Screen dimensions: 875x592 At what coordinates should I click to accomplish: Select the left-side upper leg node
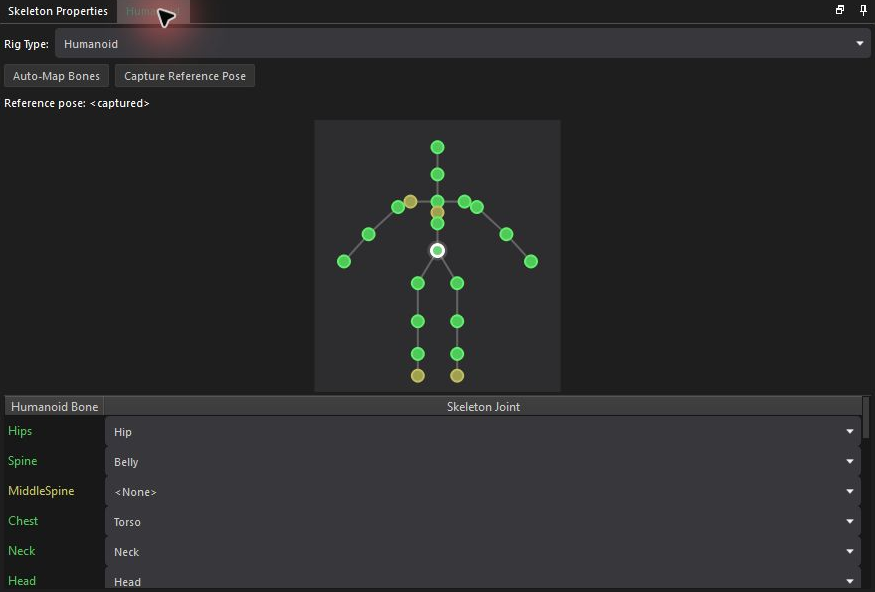[x=417, y=283]
